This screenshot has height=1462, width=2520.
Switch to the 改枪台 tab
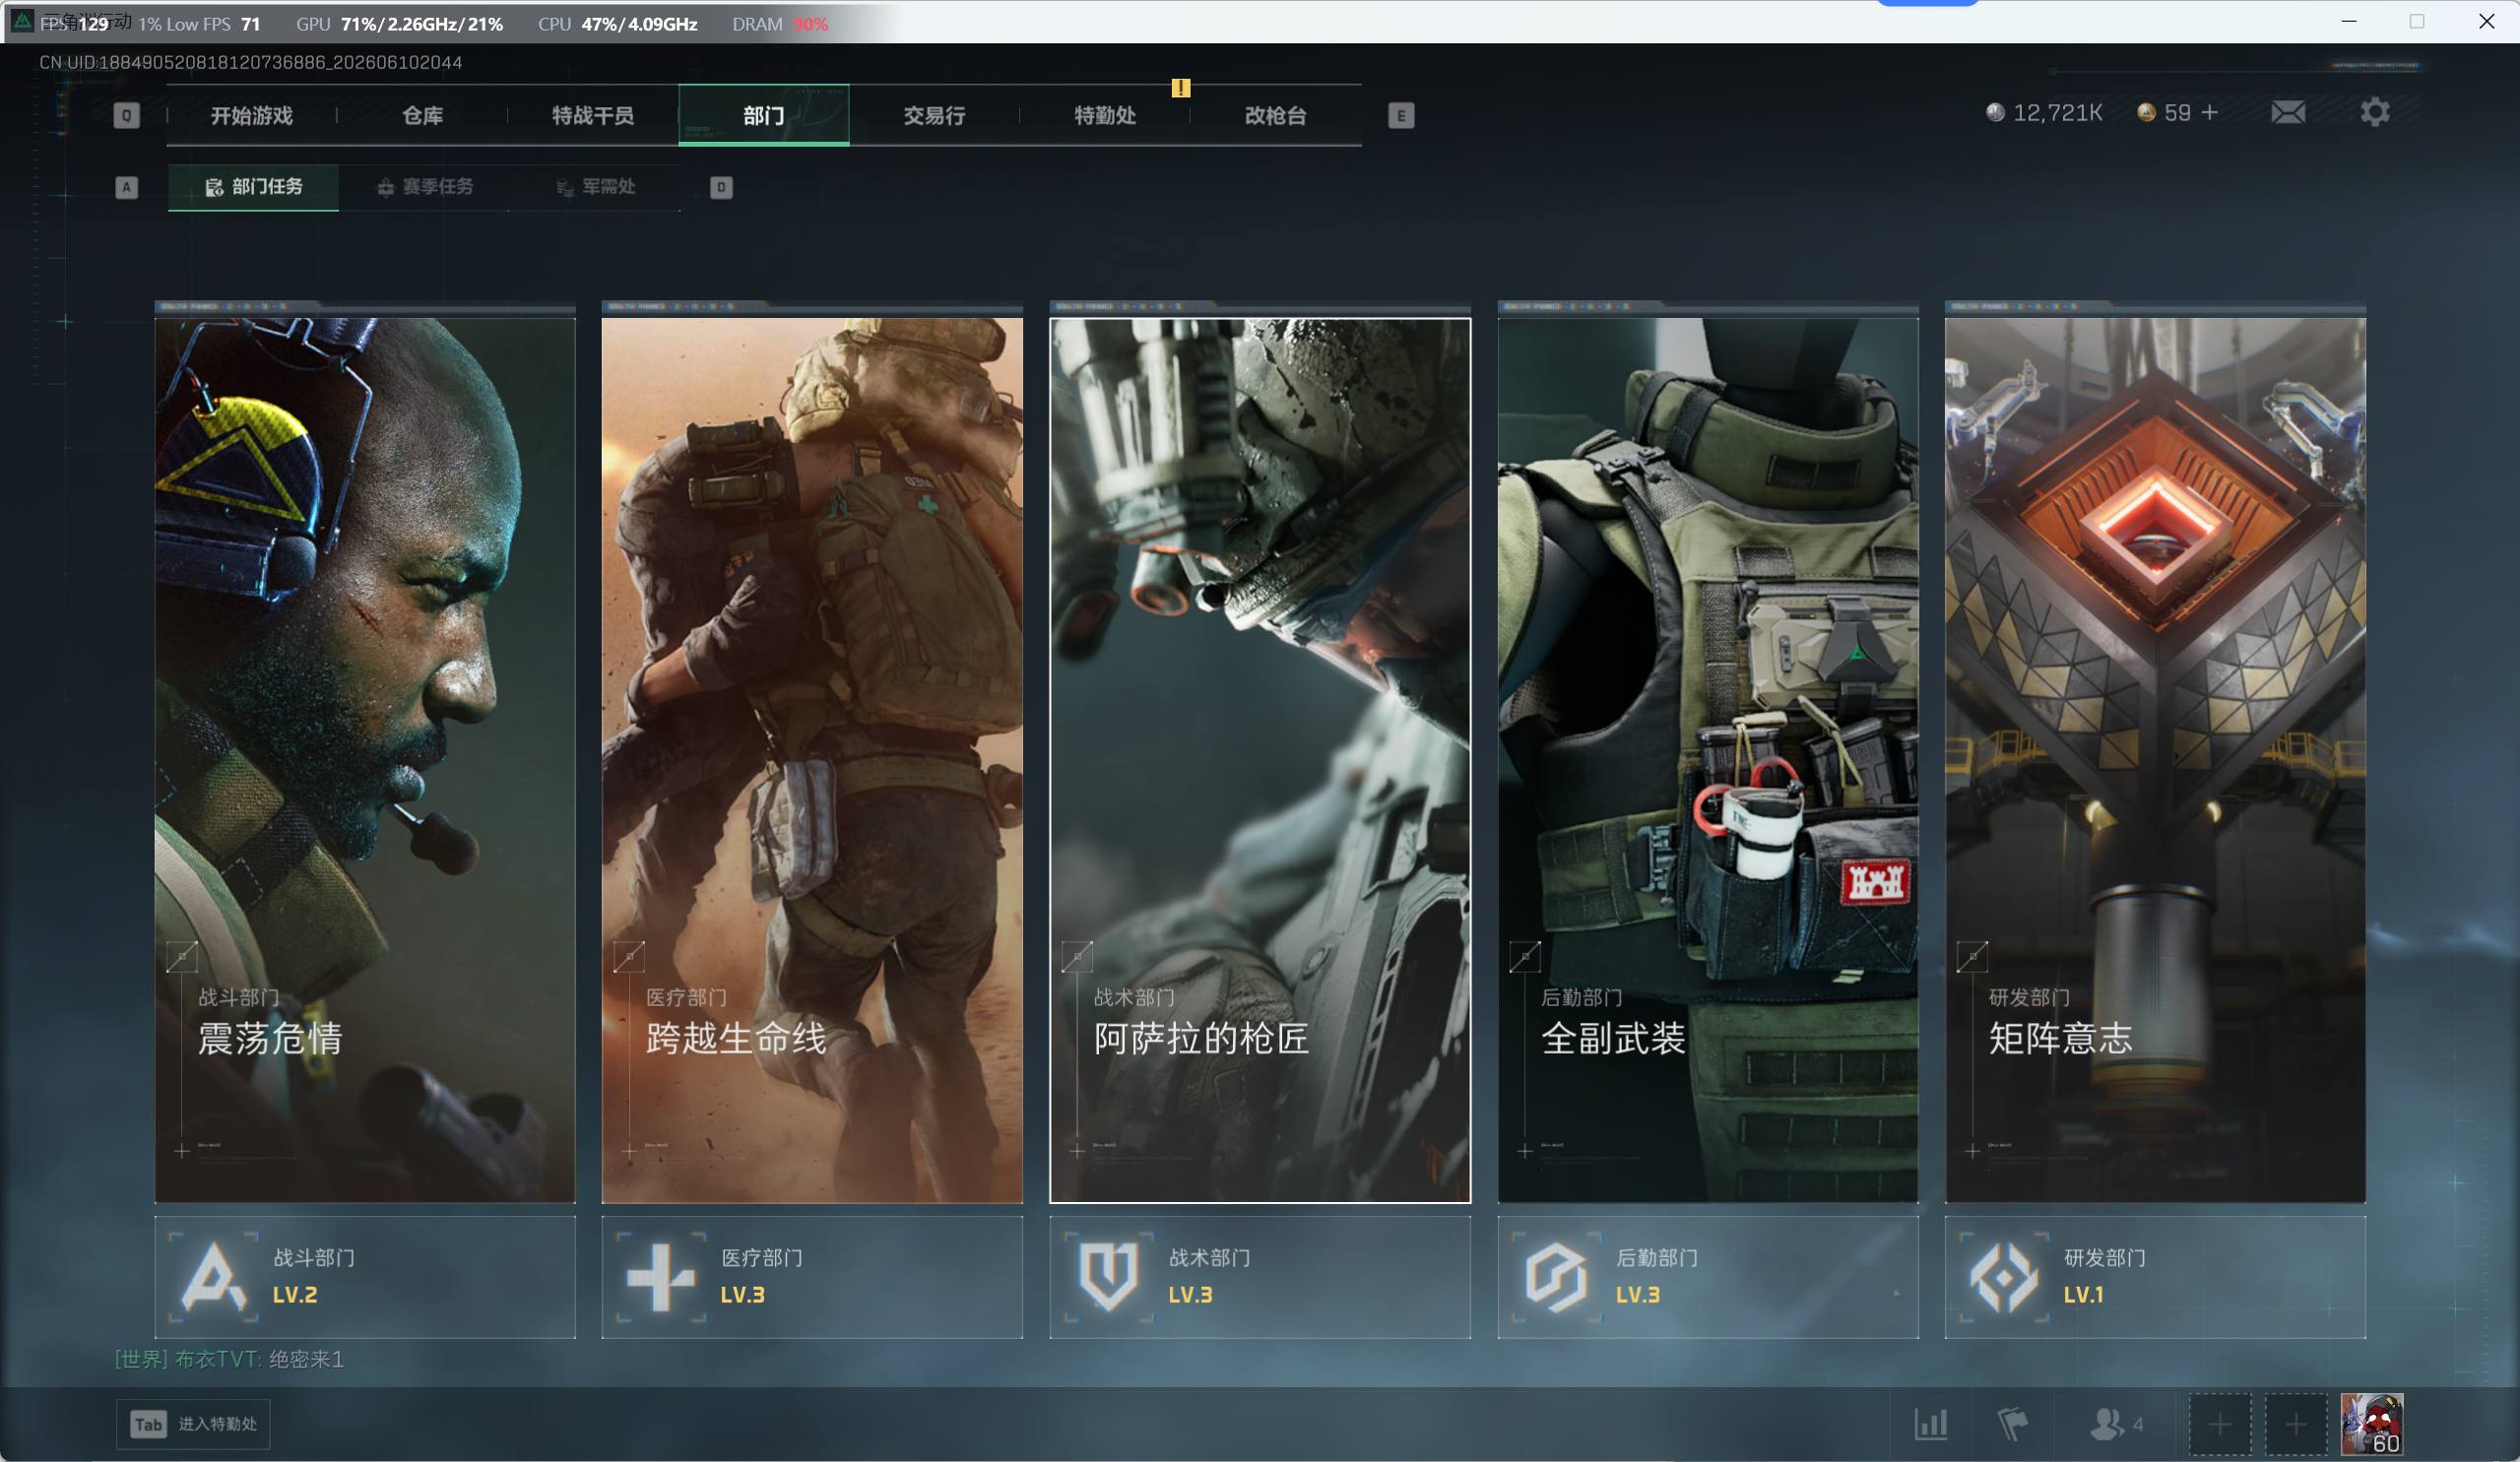1275,116
